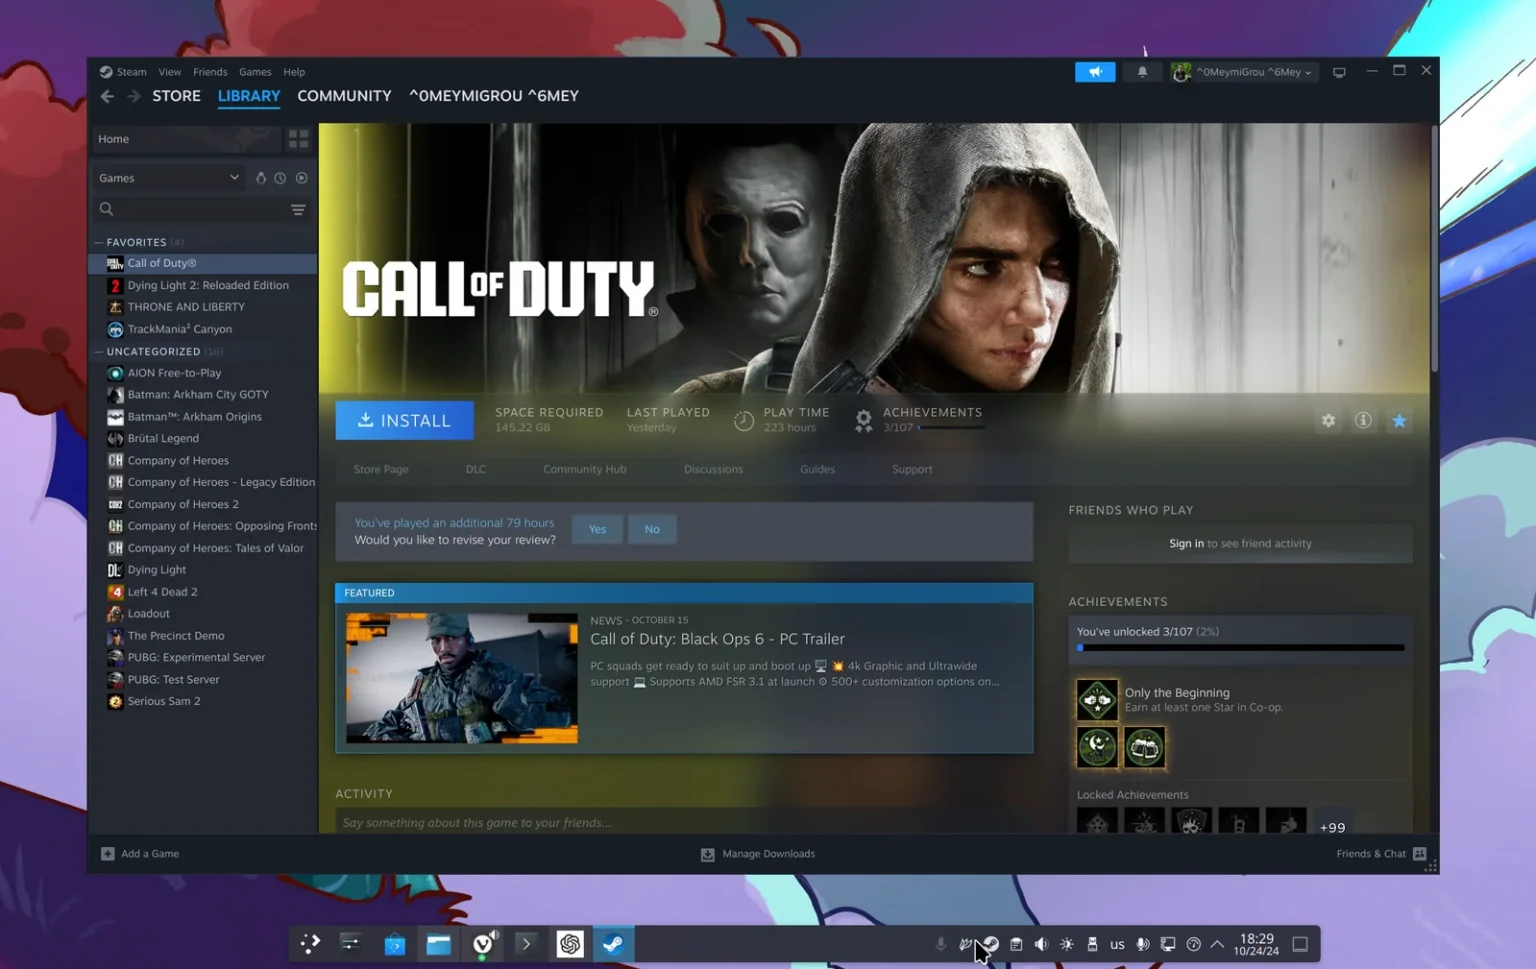Open the announcements megaphone icon
1536x969 pixels.
tap(1095, 71)
